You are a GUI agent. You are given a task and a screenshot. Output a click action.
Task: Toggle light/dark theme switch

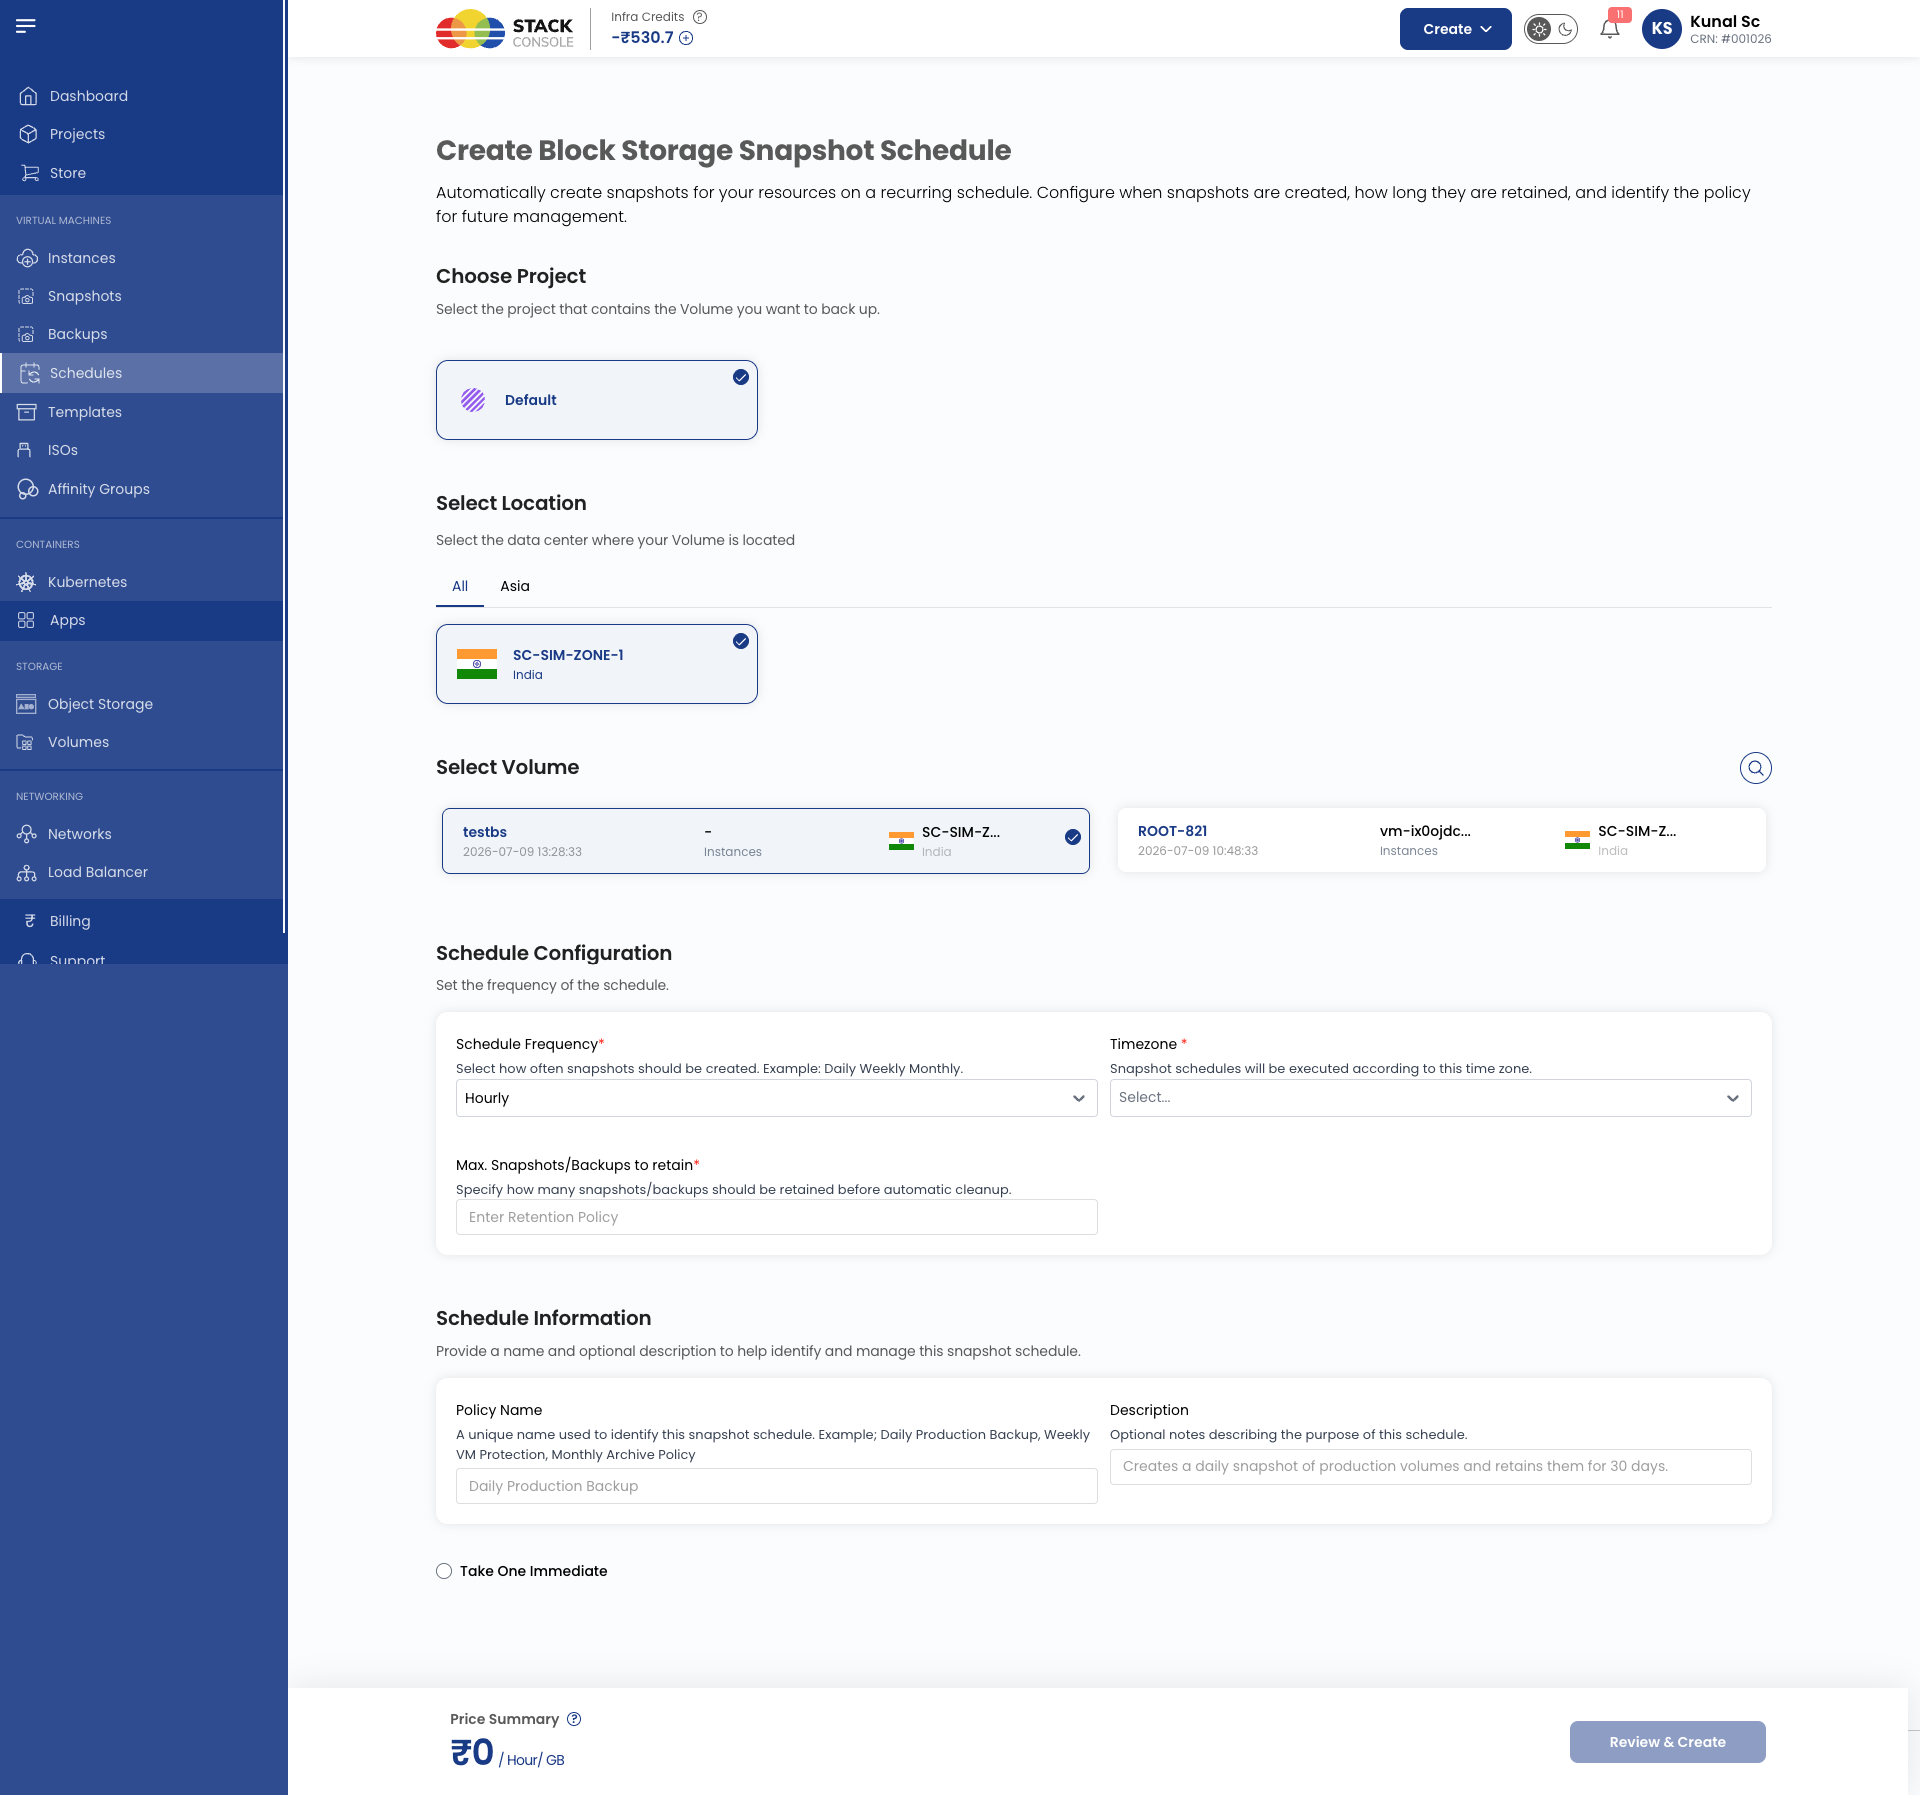[x=1551, y=29]
